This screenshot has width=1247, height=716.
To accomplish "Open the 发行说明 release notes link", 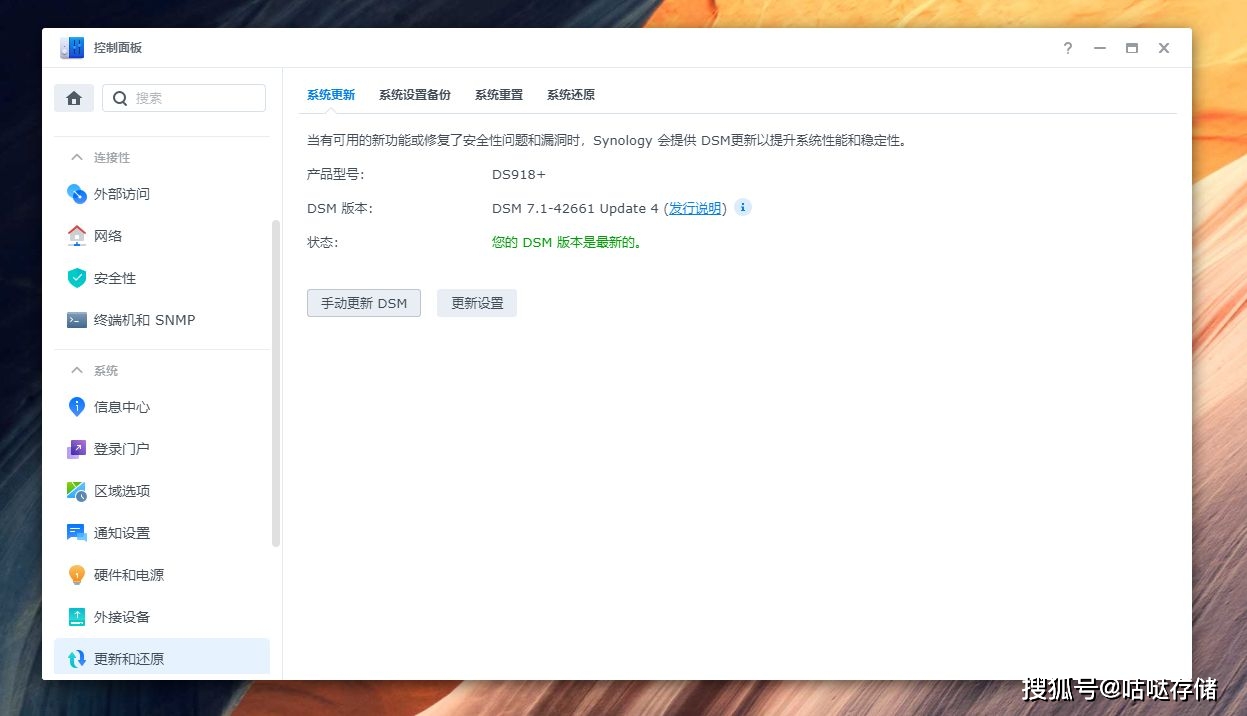I will coord(695,208).
